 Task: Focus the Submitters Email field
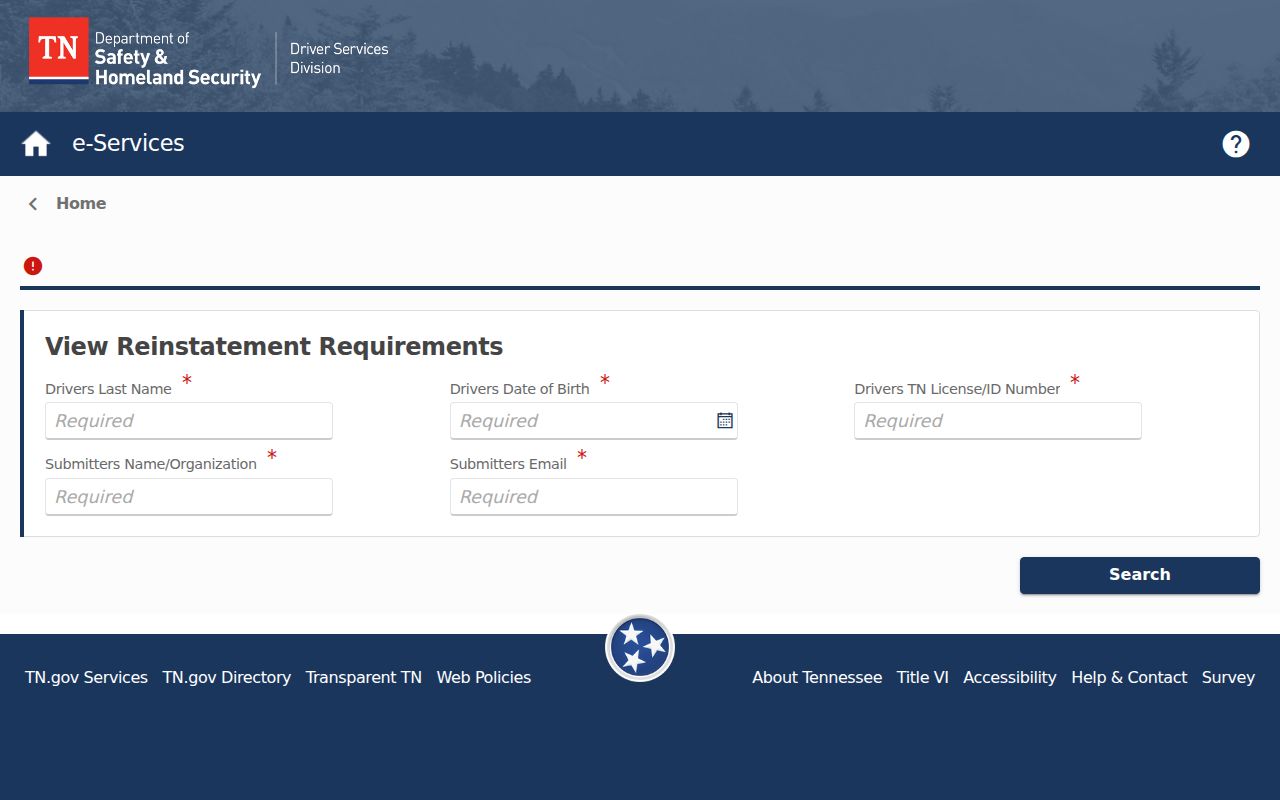click(594, 497)
